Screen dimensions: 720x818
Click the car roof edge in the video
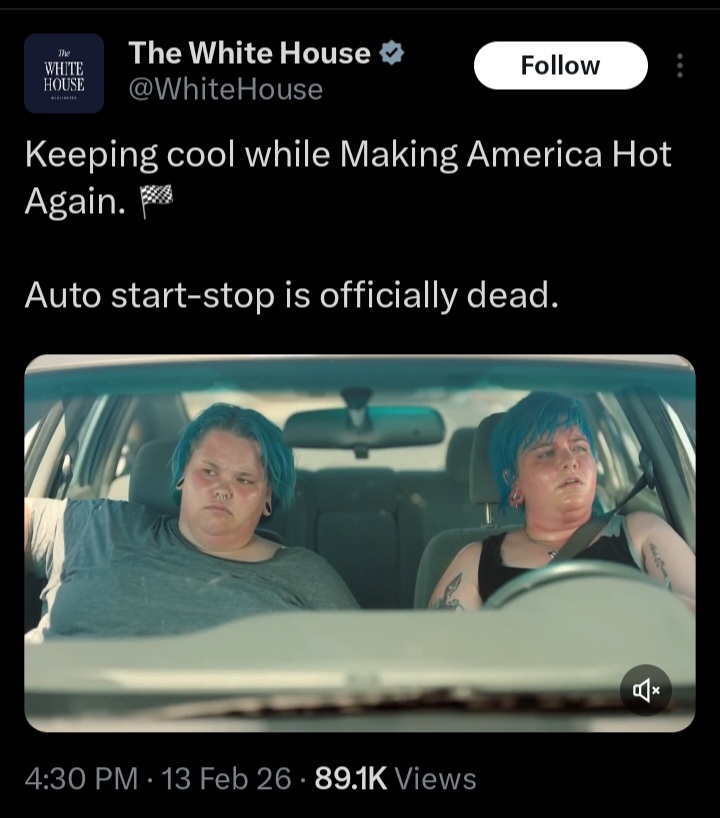pyautogui.click(x=360, y=373)
